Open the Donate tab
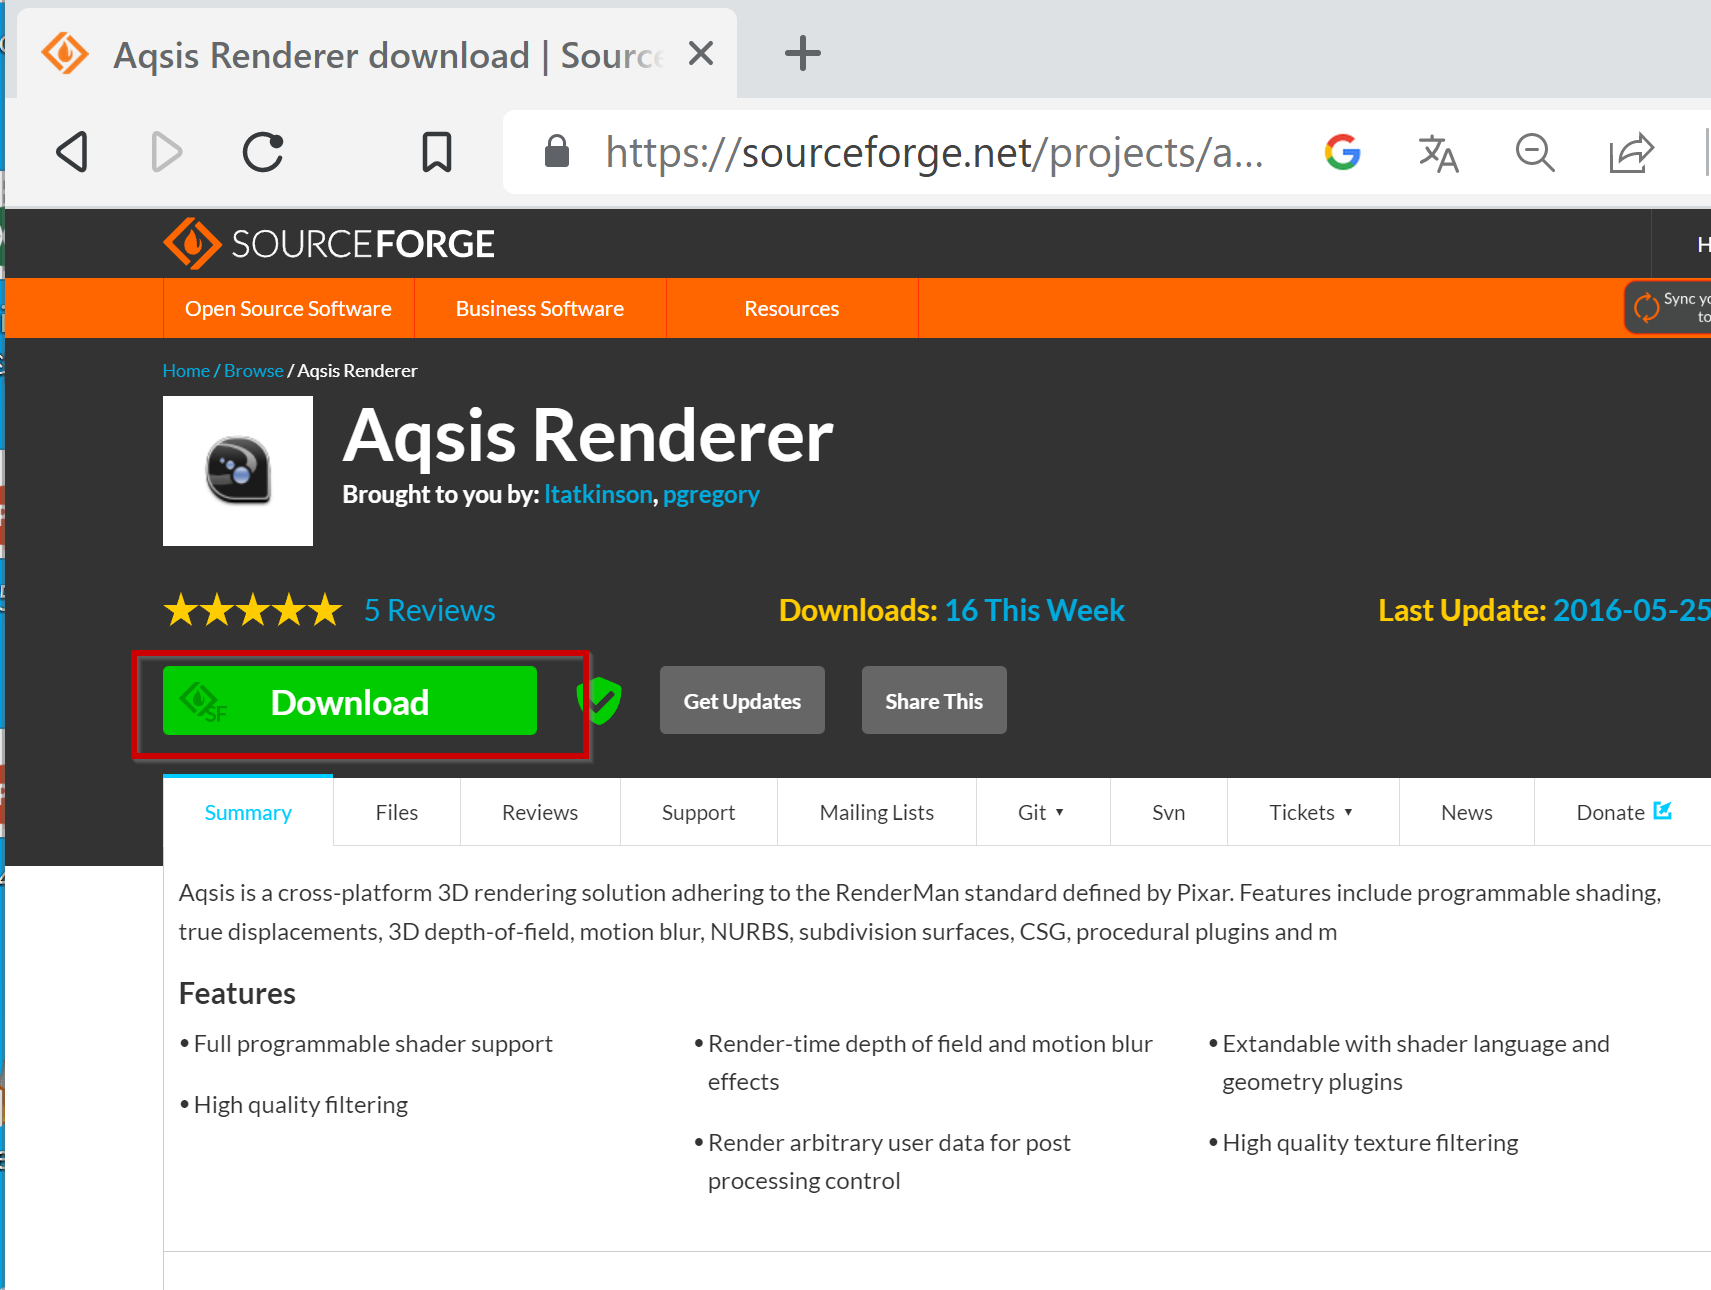 pyautogui.click(x=1623, y=812)
